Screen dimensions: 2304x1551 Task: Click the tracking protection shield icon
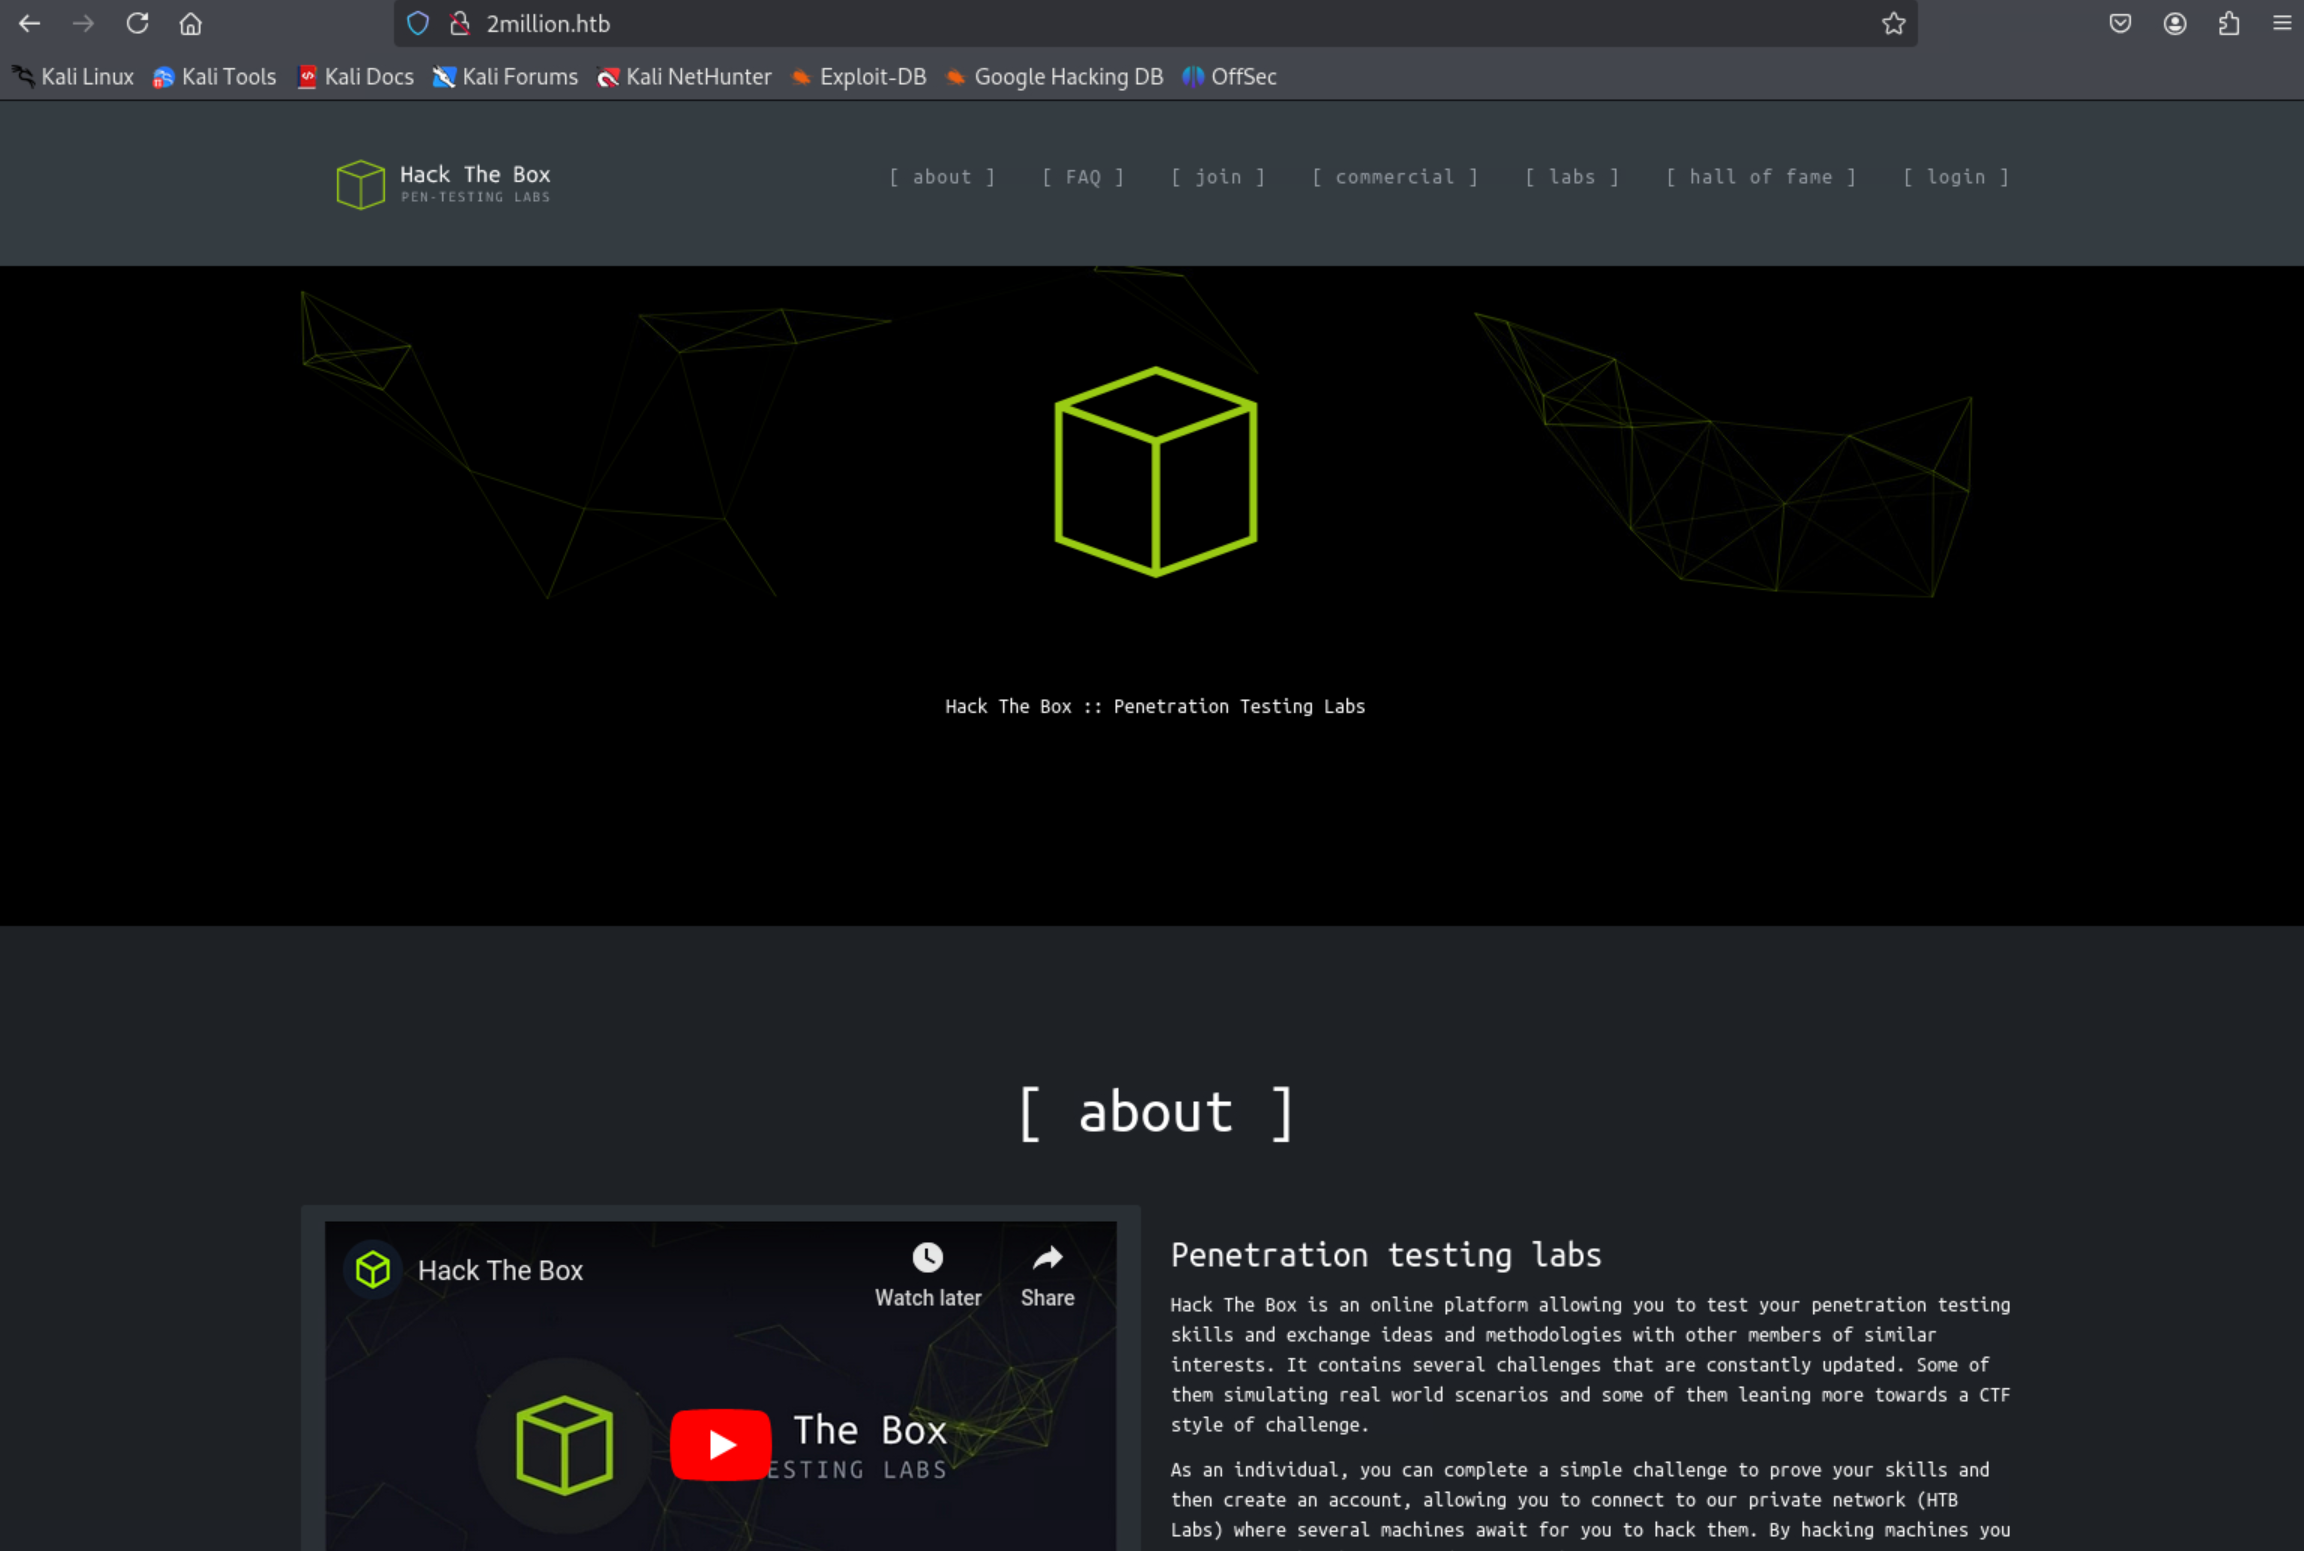click(x=418, y=24)
